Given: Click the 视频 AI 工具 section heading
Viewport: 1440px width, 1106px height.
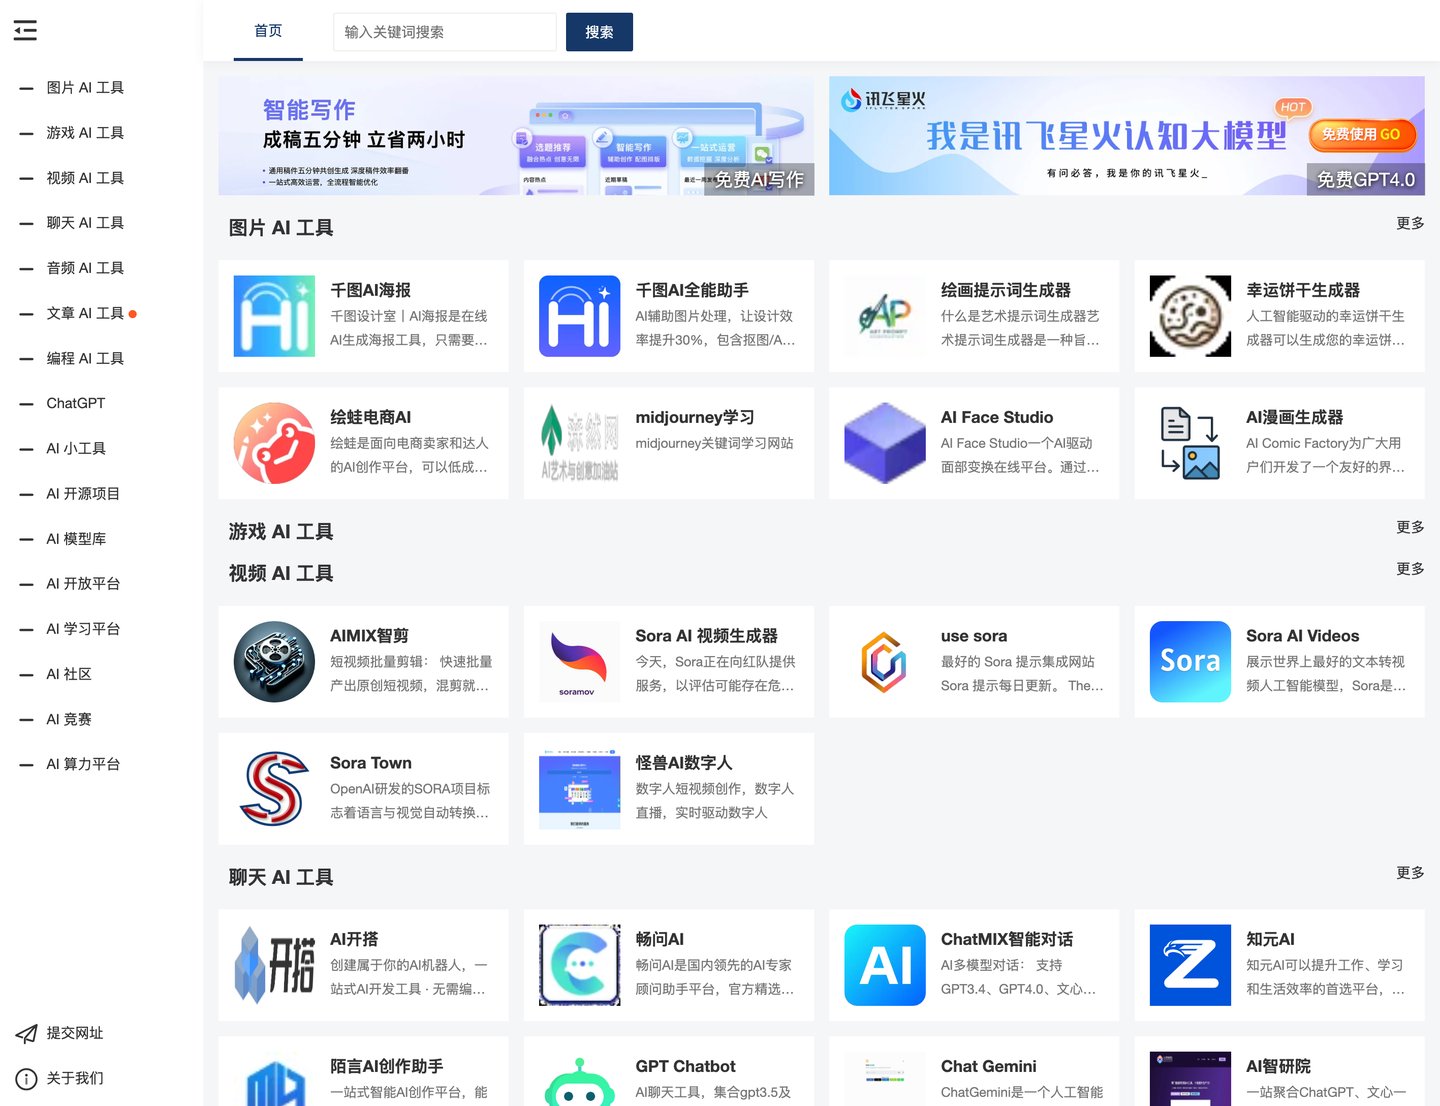Looking at the screenshot, I should (x=281, y=574).
